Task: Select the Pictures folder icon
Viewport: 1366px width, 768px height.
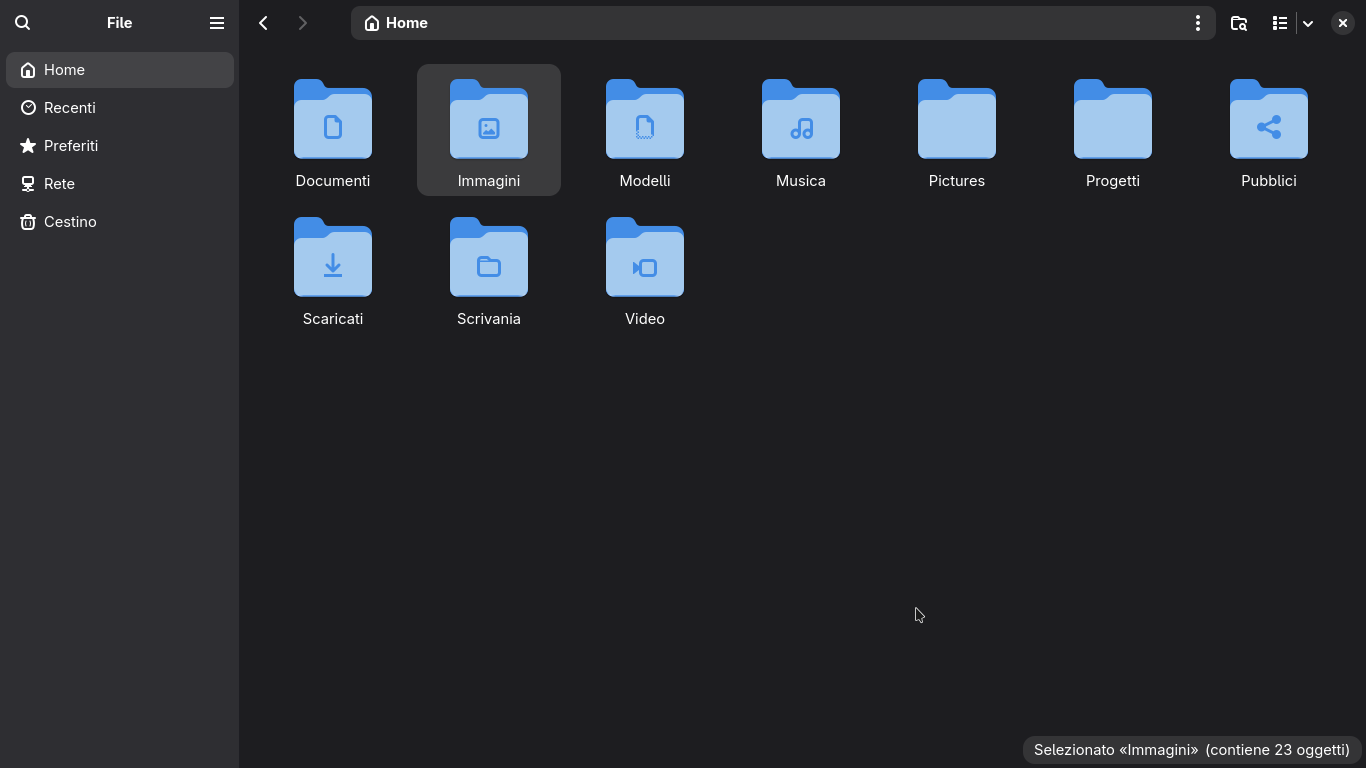Action: pos(957,119)
